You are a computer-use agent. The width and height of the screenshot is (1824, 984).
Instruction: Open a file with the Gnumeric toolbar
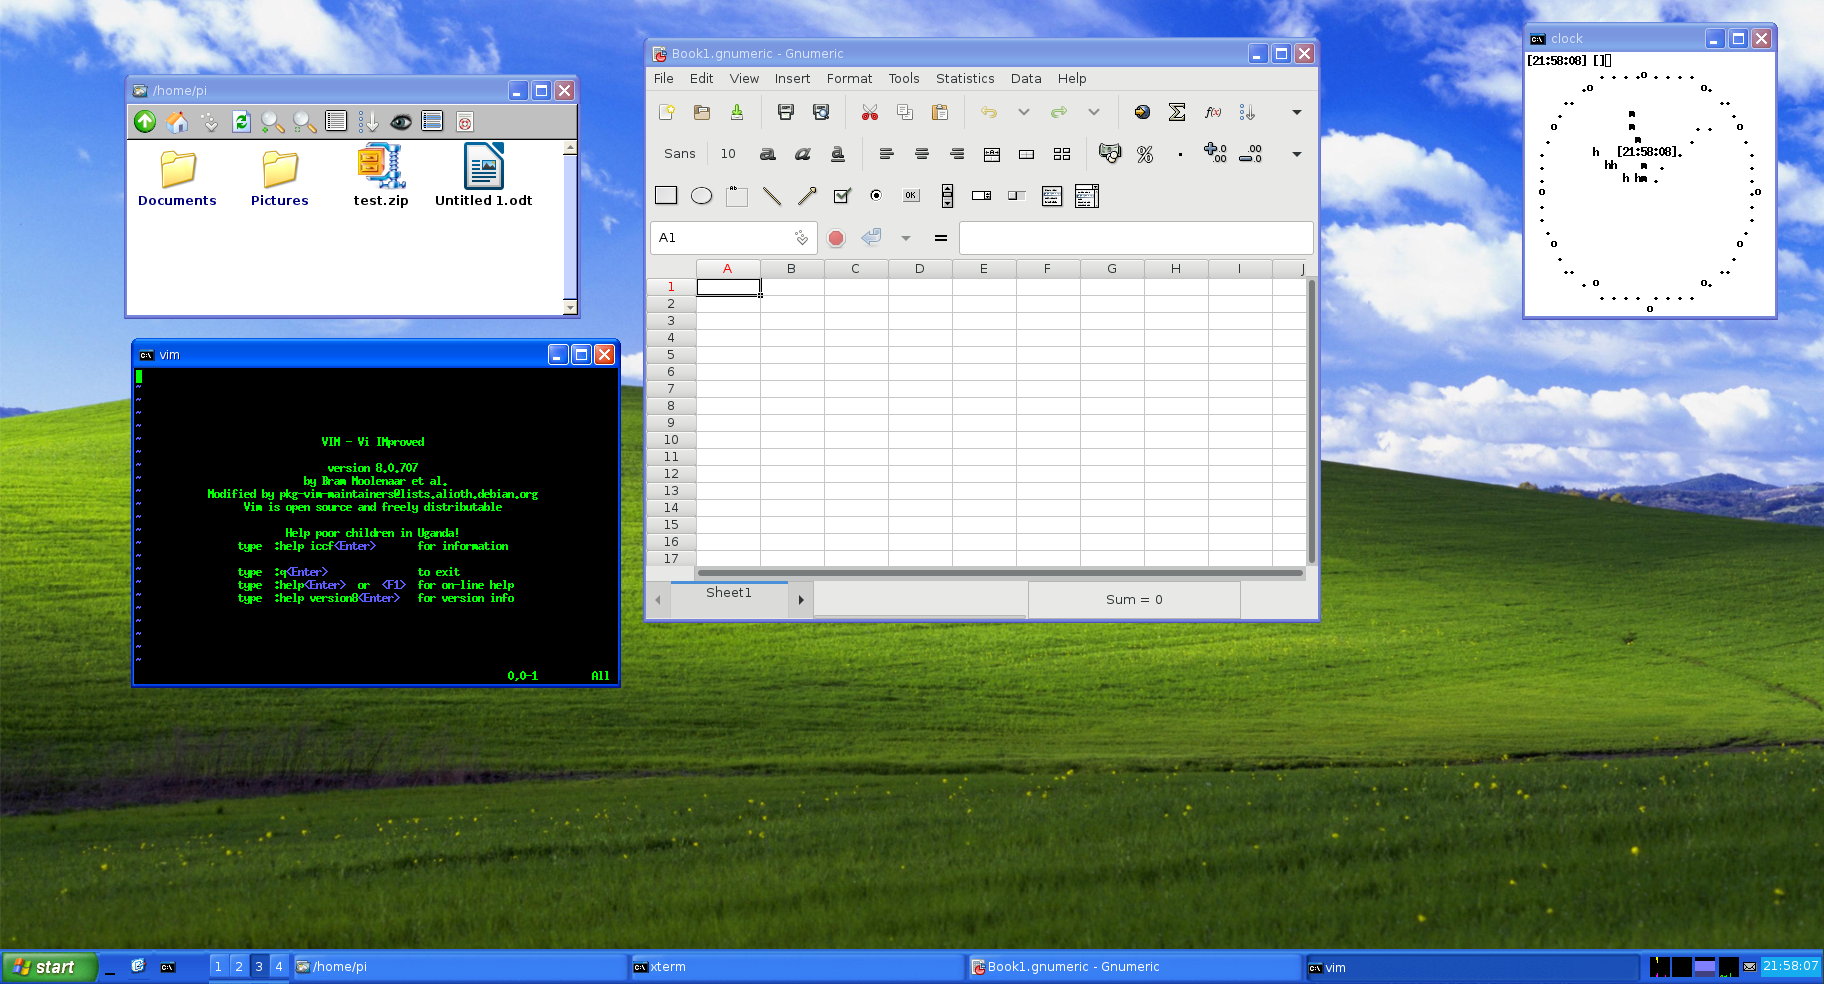702,112
